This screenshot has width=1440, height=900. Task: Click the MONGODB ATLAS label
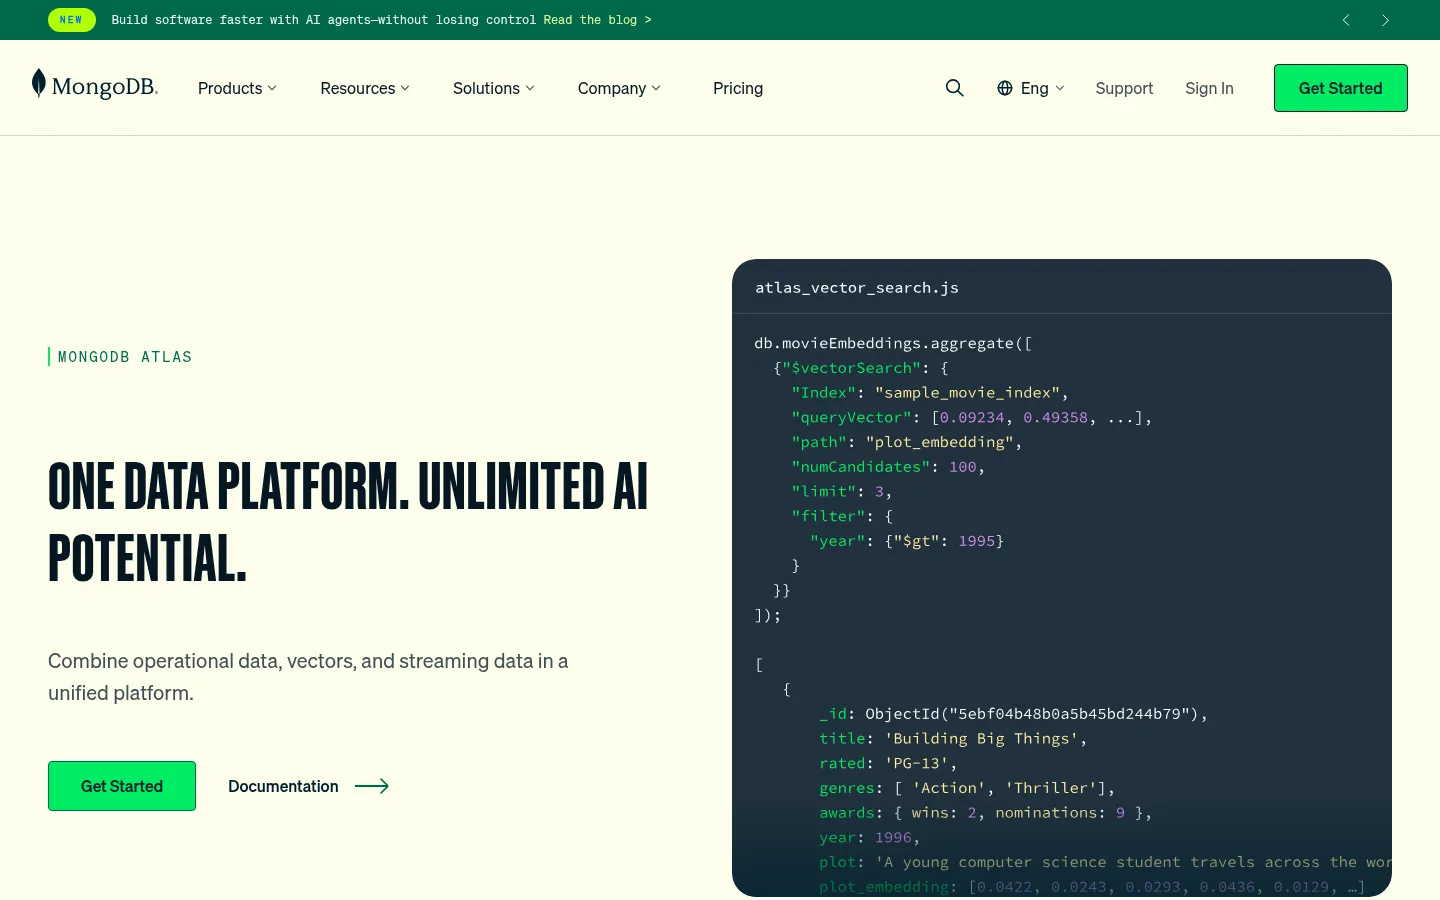point(125,357)
